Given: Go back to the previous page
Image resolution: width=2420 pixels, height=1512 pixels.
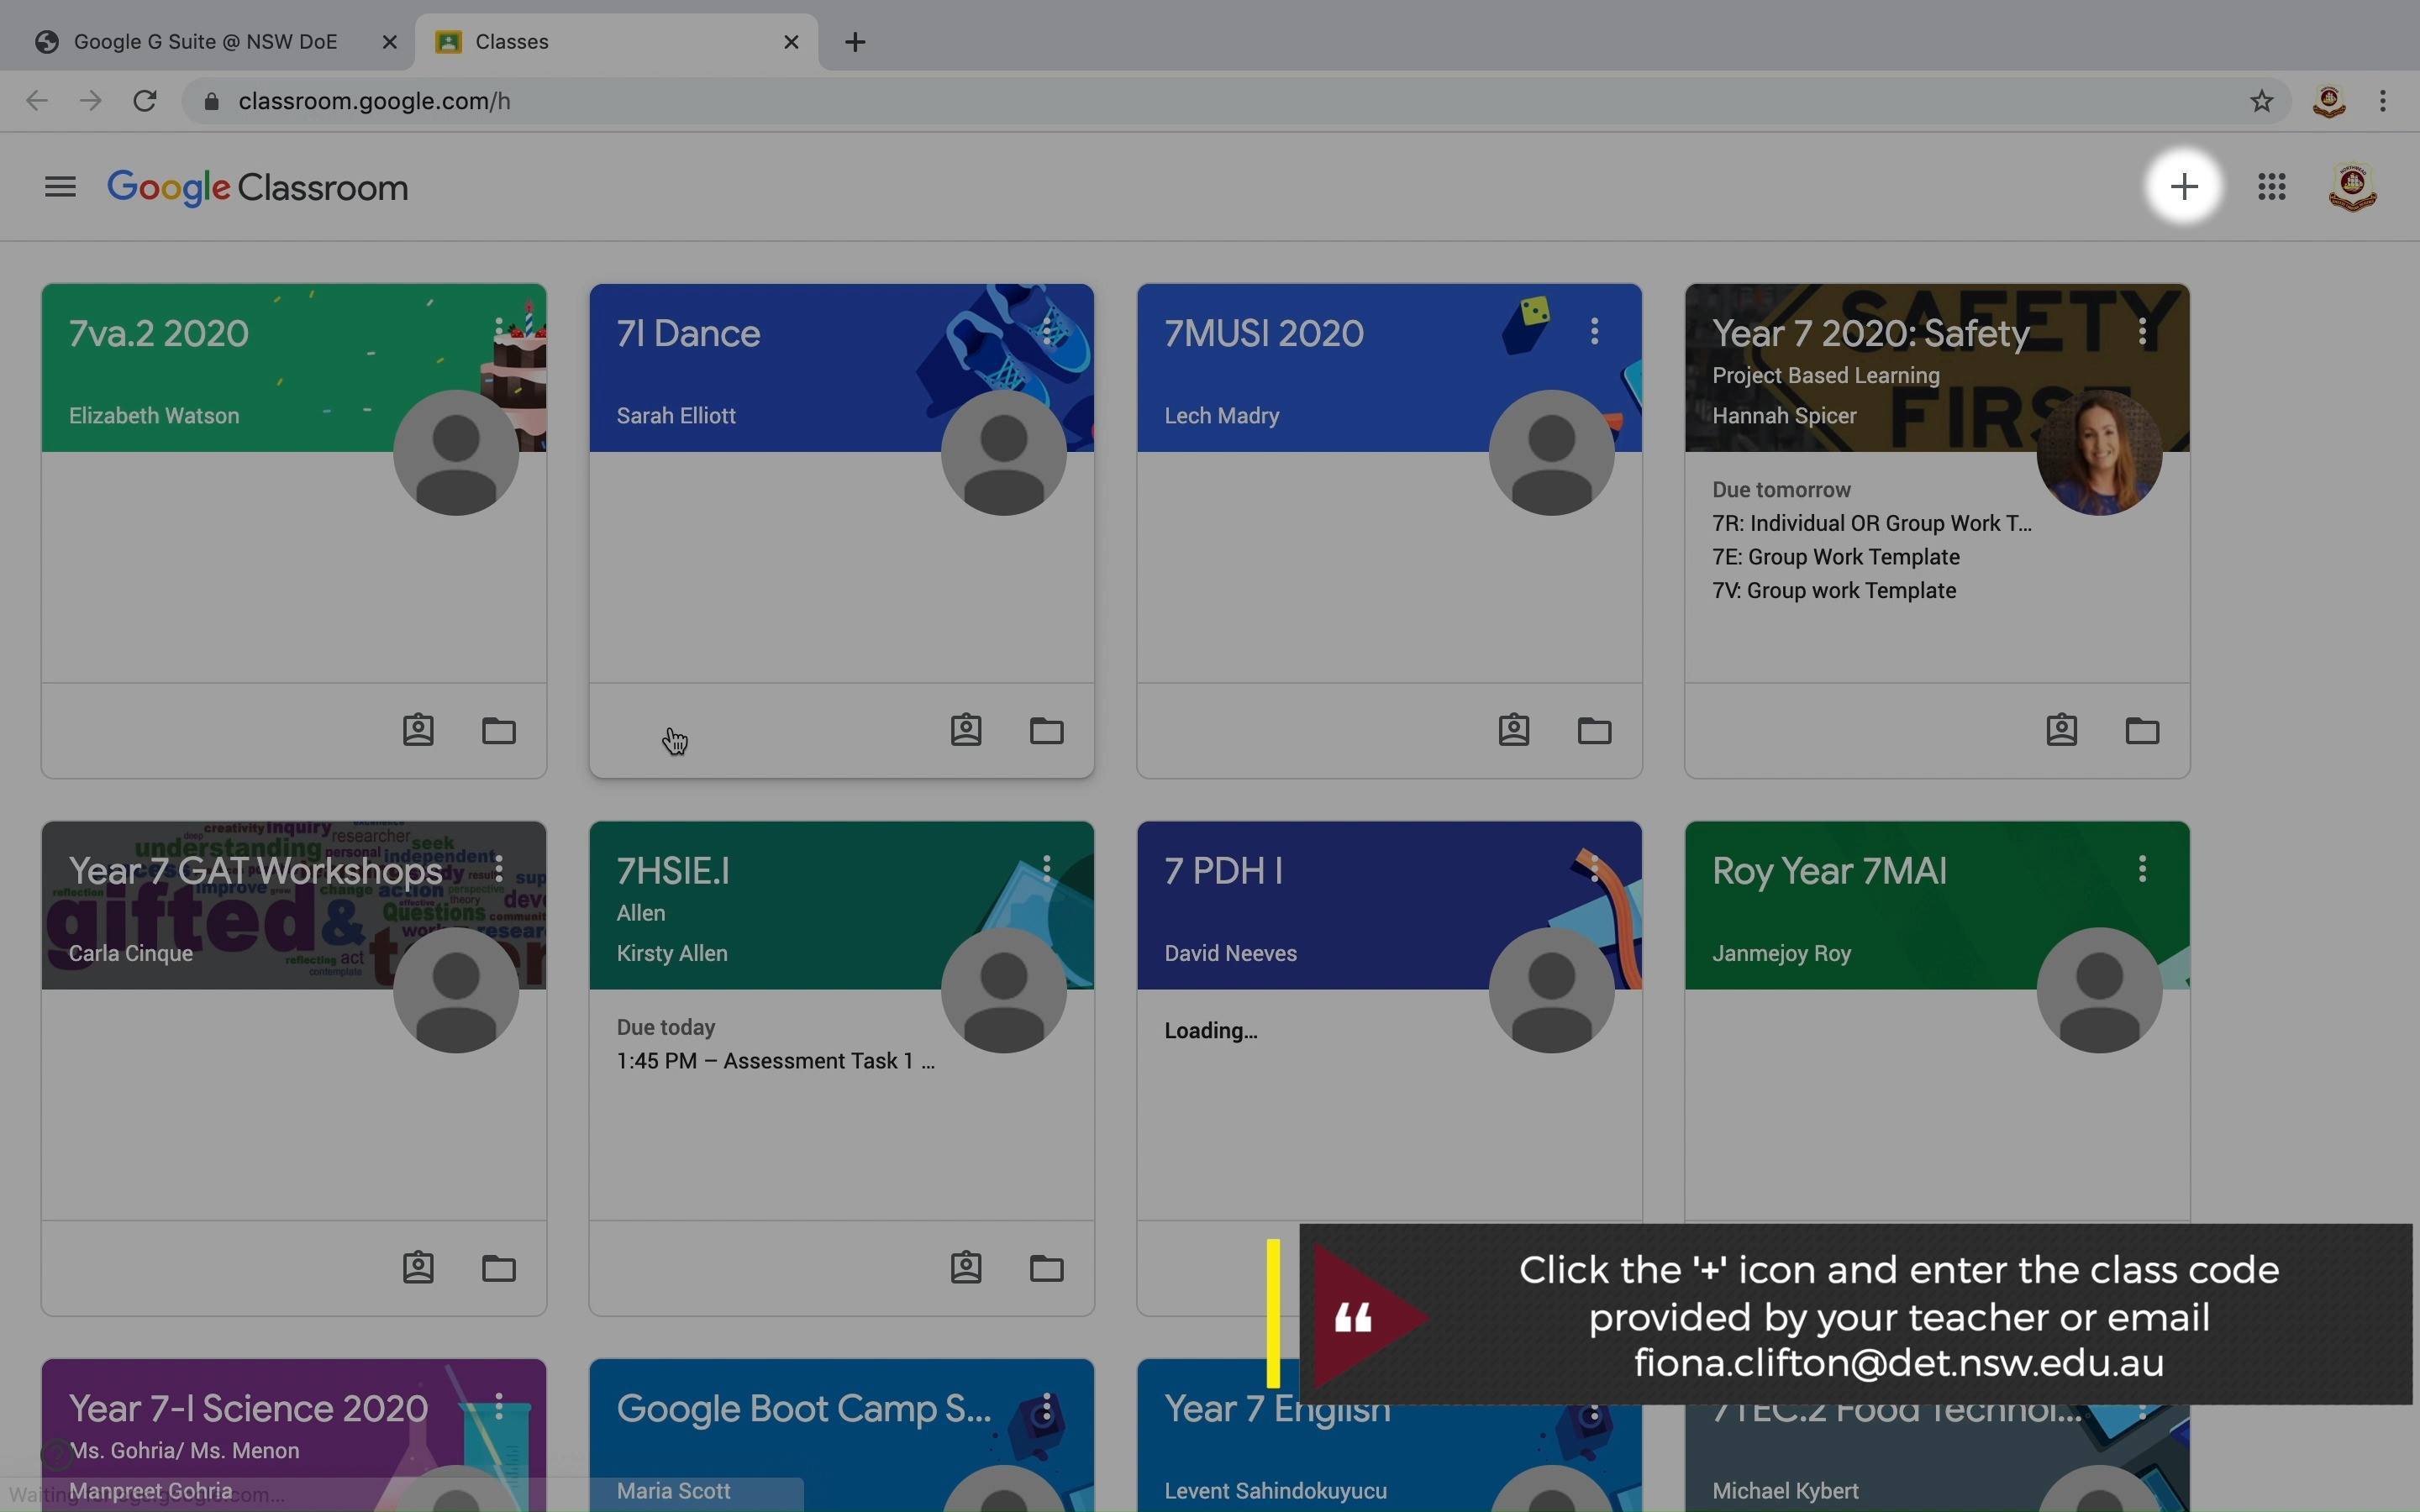Looking at the screenshot, I should [x=37, y=101].
